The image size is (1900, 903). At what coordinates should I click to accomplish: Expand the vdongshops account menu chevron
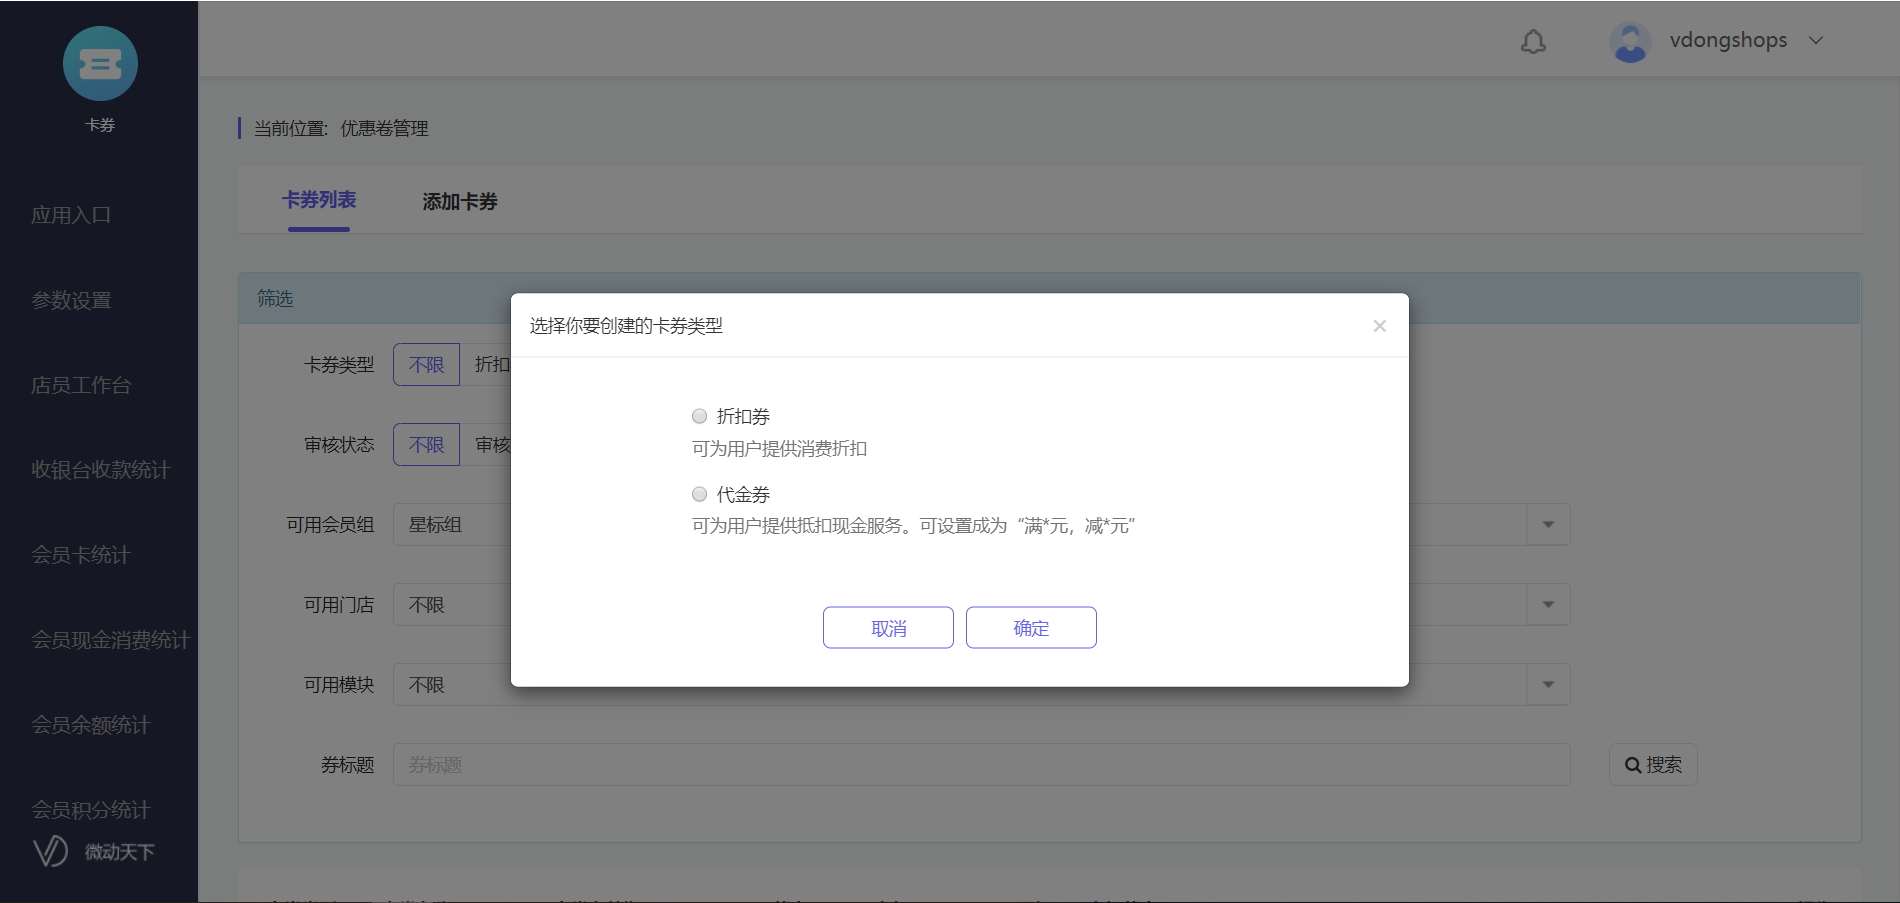(x=1816, y=41)
